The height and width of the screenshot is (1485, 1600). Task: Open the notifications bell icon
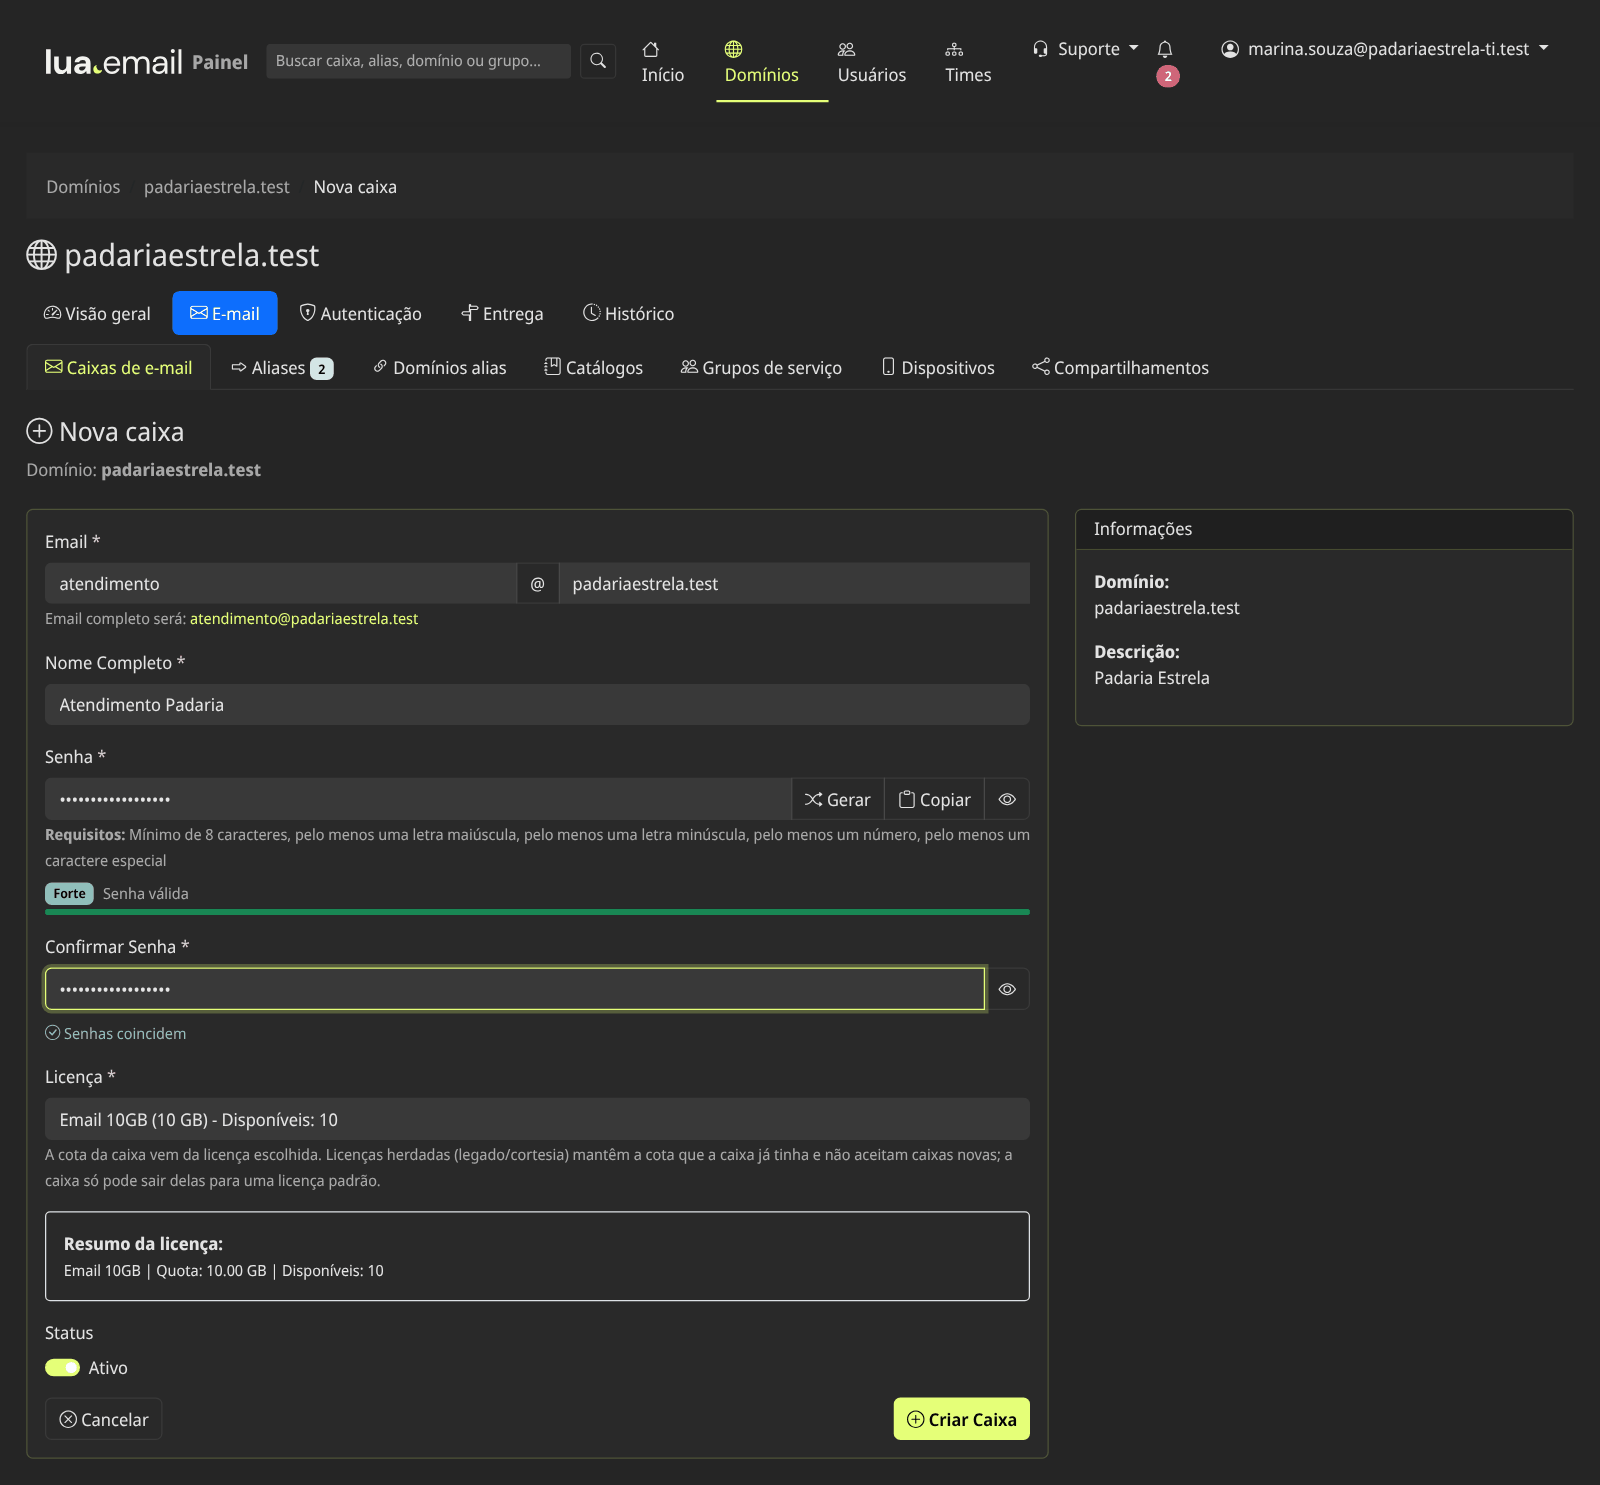tap(1165, 49)
